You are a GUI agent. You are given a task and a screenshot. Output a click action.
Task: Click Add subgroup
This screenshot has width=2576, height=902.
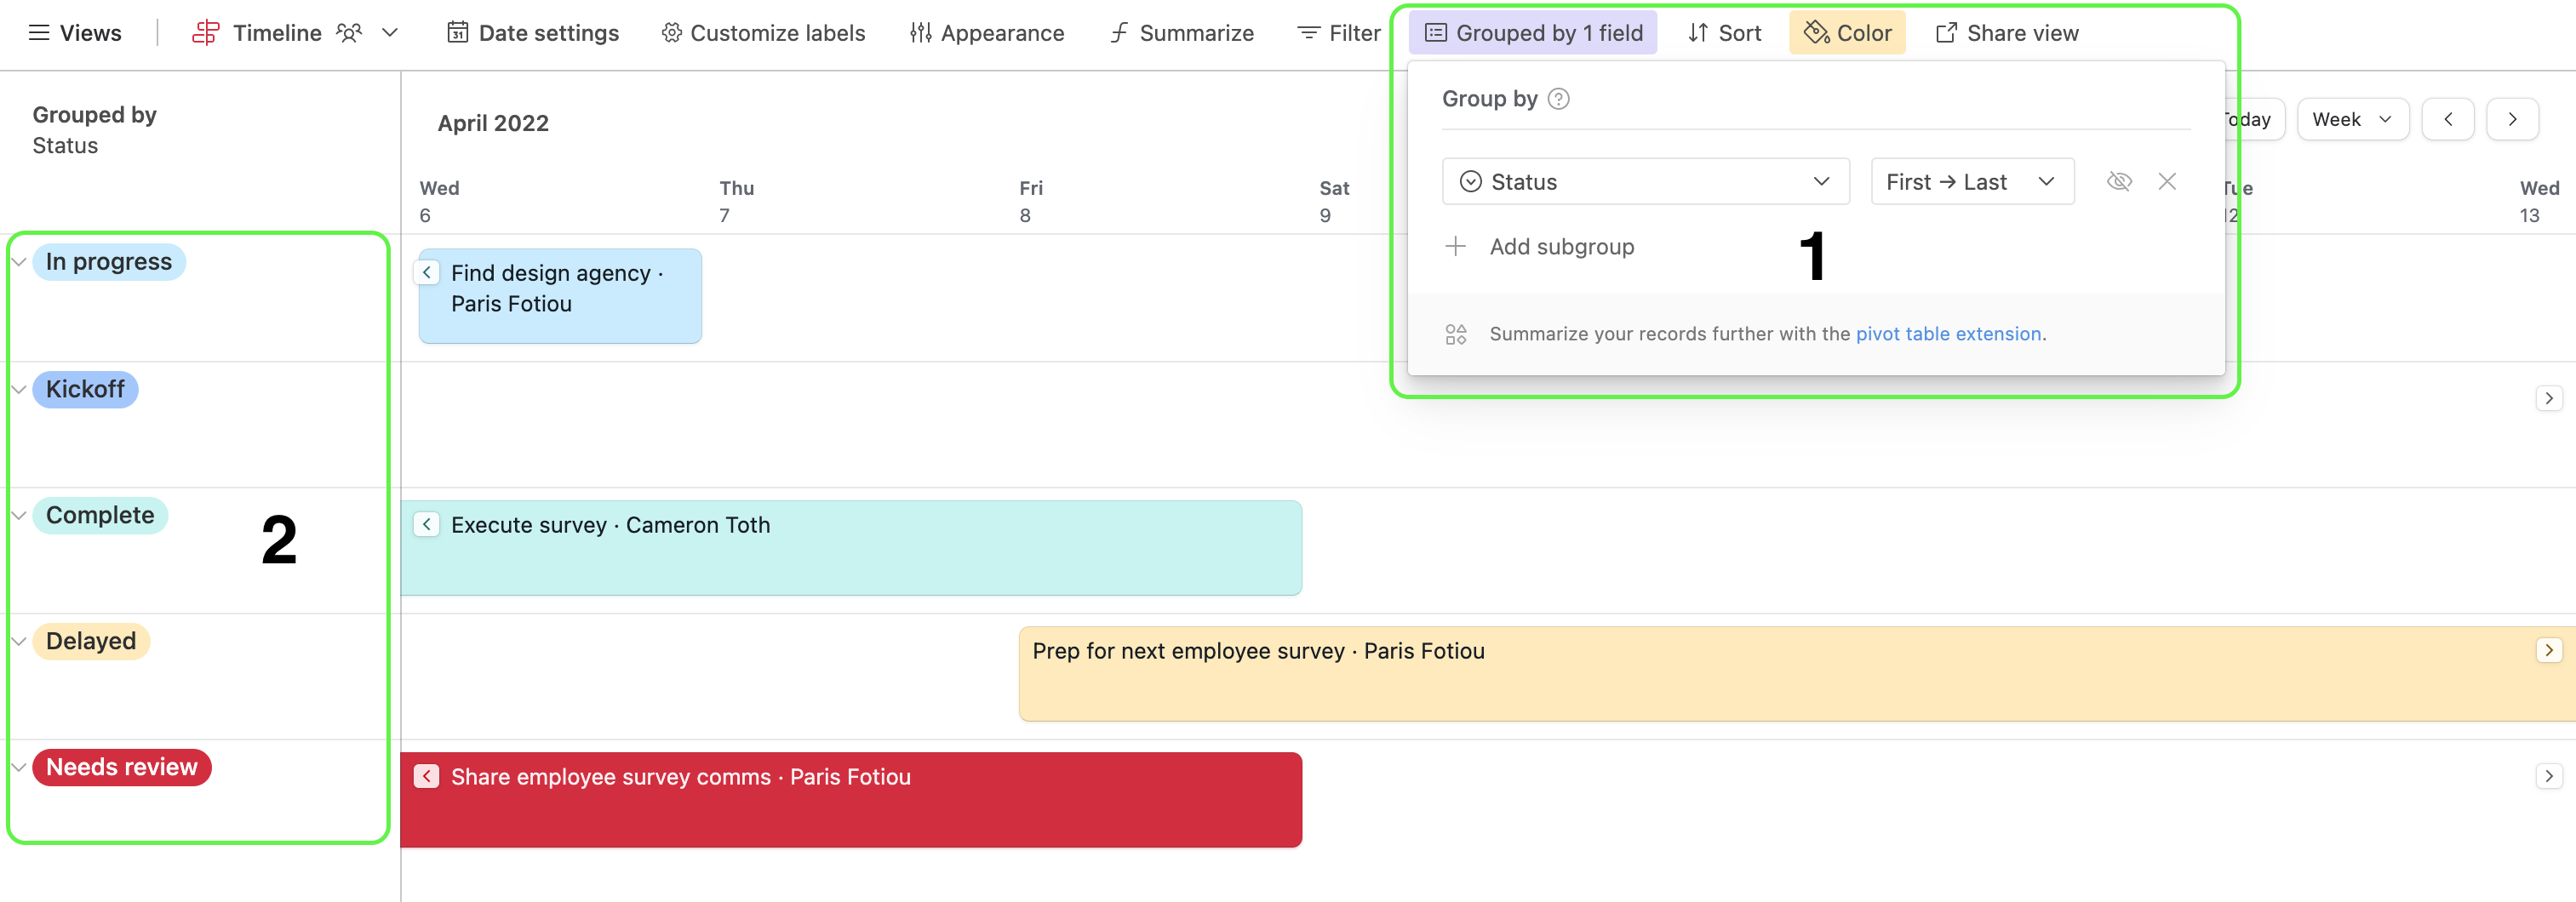coord(1540,247)
